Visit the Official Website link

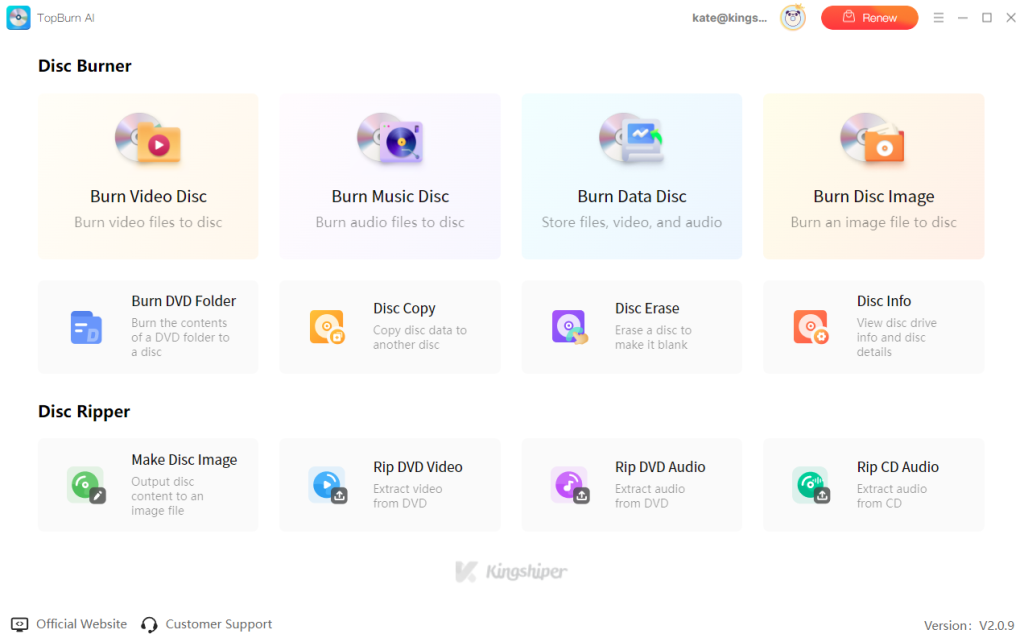[70, 624]
